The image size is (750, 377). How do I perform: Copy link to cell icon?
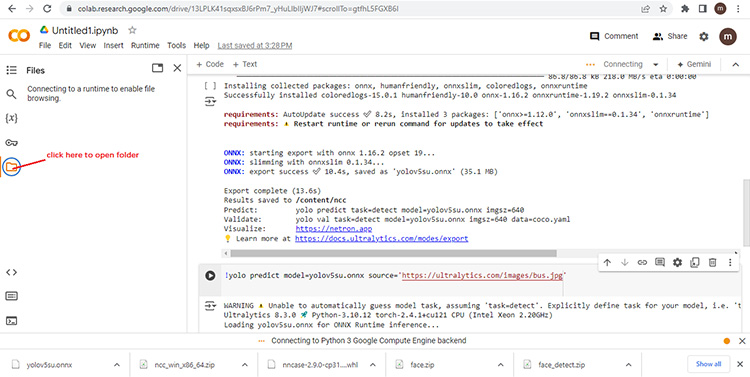pos(642,262)
